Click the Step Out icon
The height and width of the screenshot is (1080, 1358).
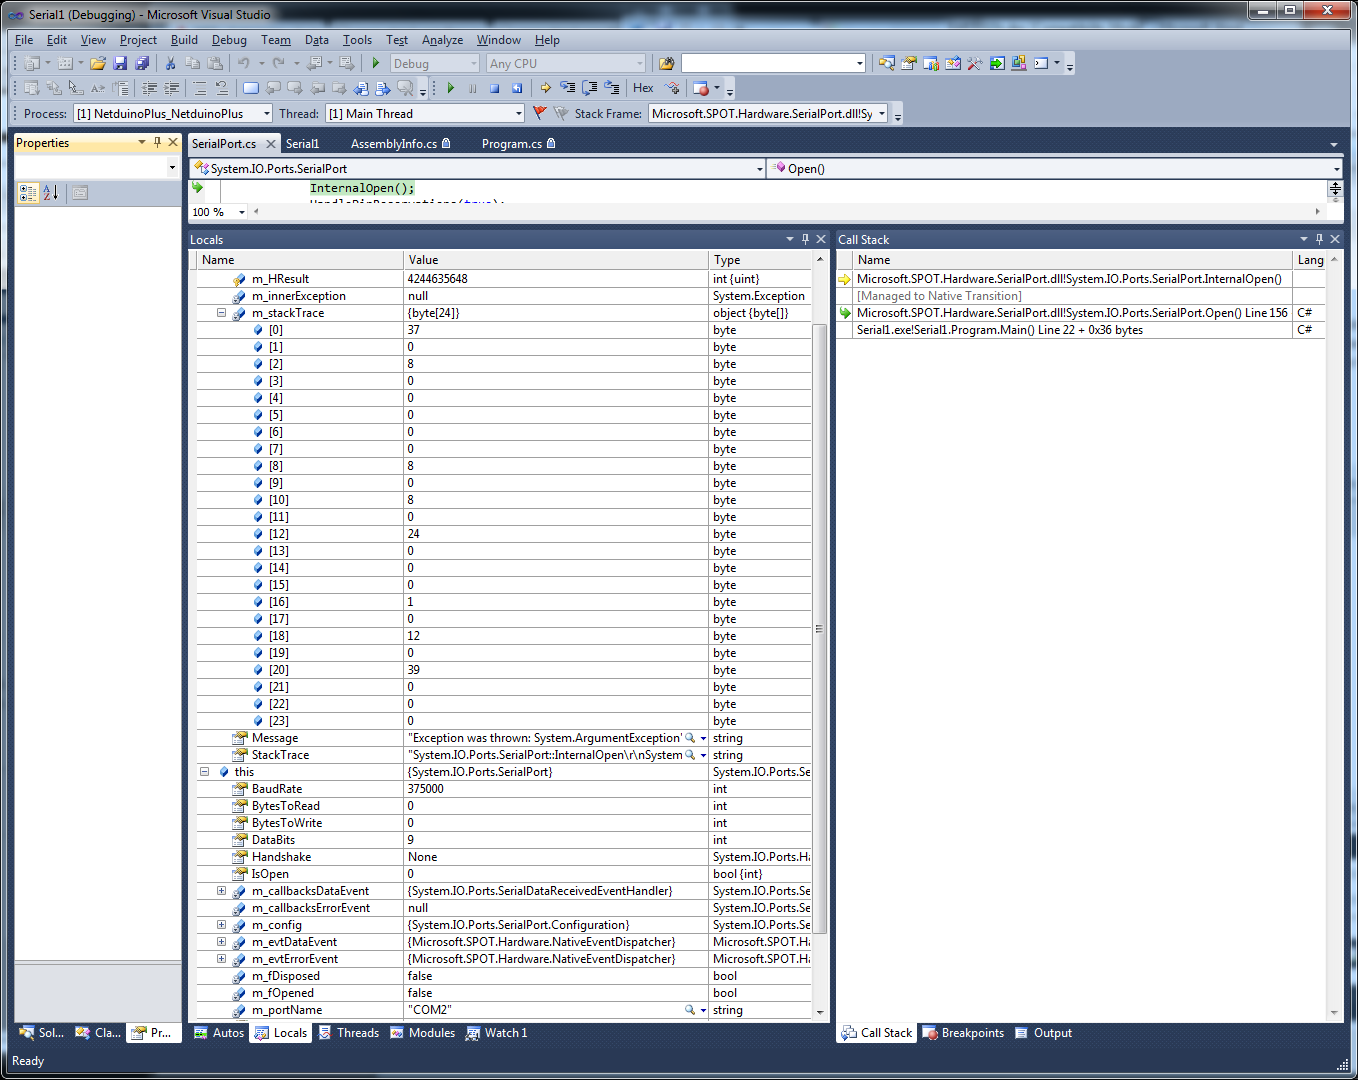tap(612, 88)
